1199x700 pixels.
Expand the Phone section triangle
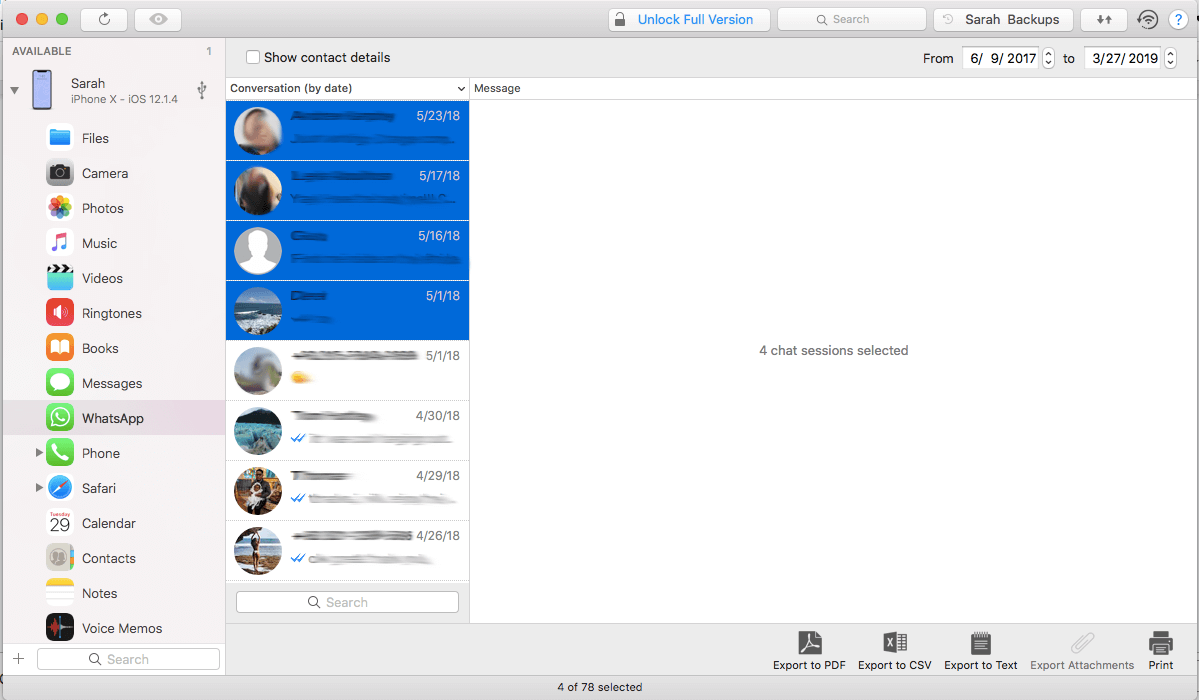click(39, 453)
